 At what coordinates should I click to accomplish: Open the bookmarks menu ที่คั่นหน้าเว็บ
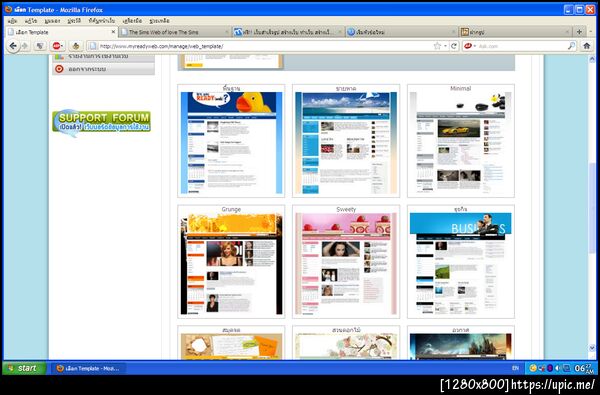pos(102,21)
